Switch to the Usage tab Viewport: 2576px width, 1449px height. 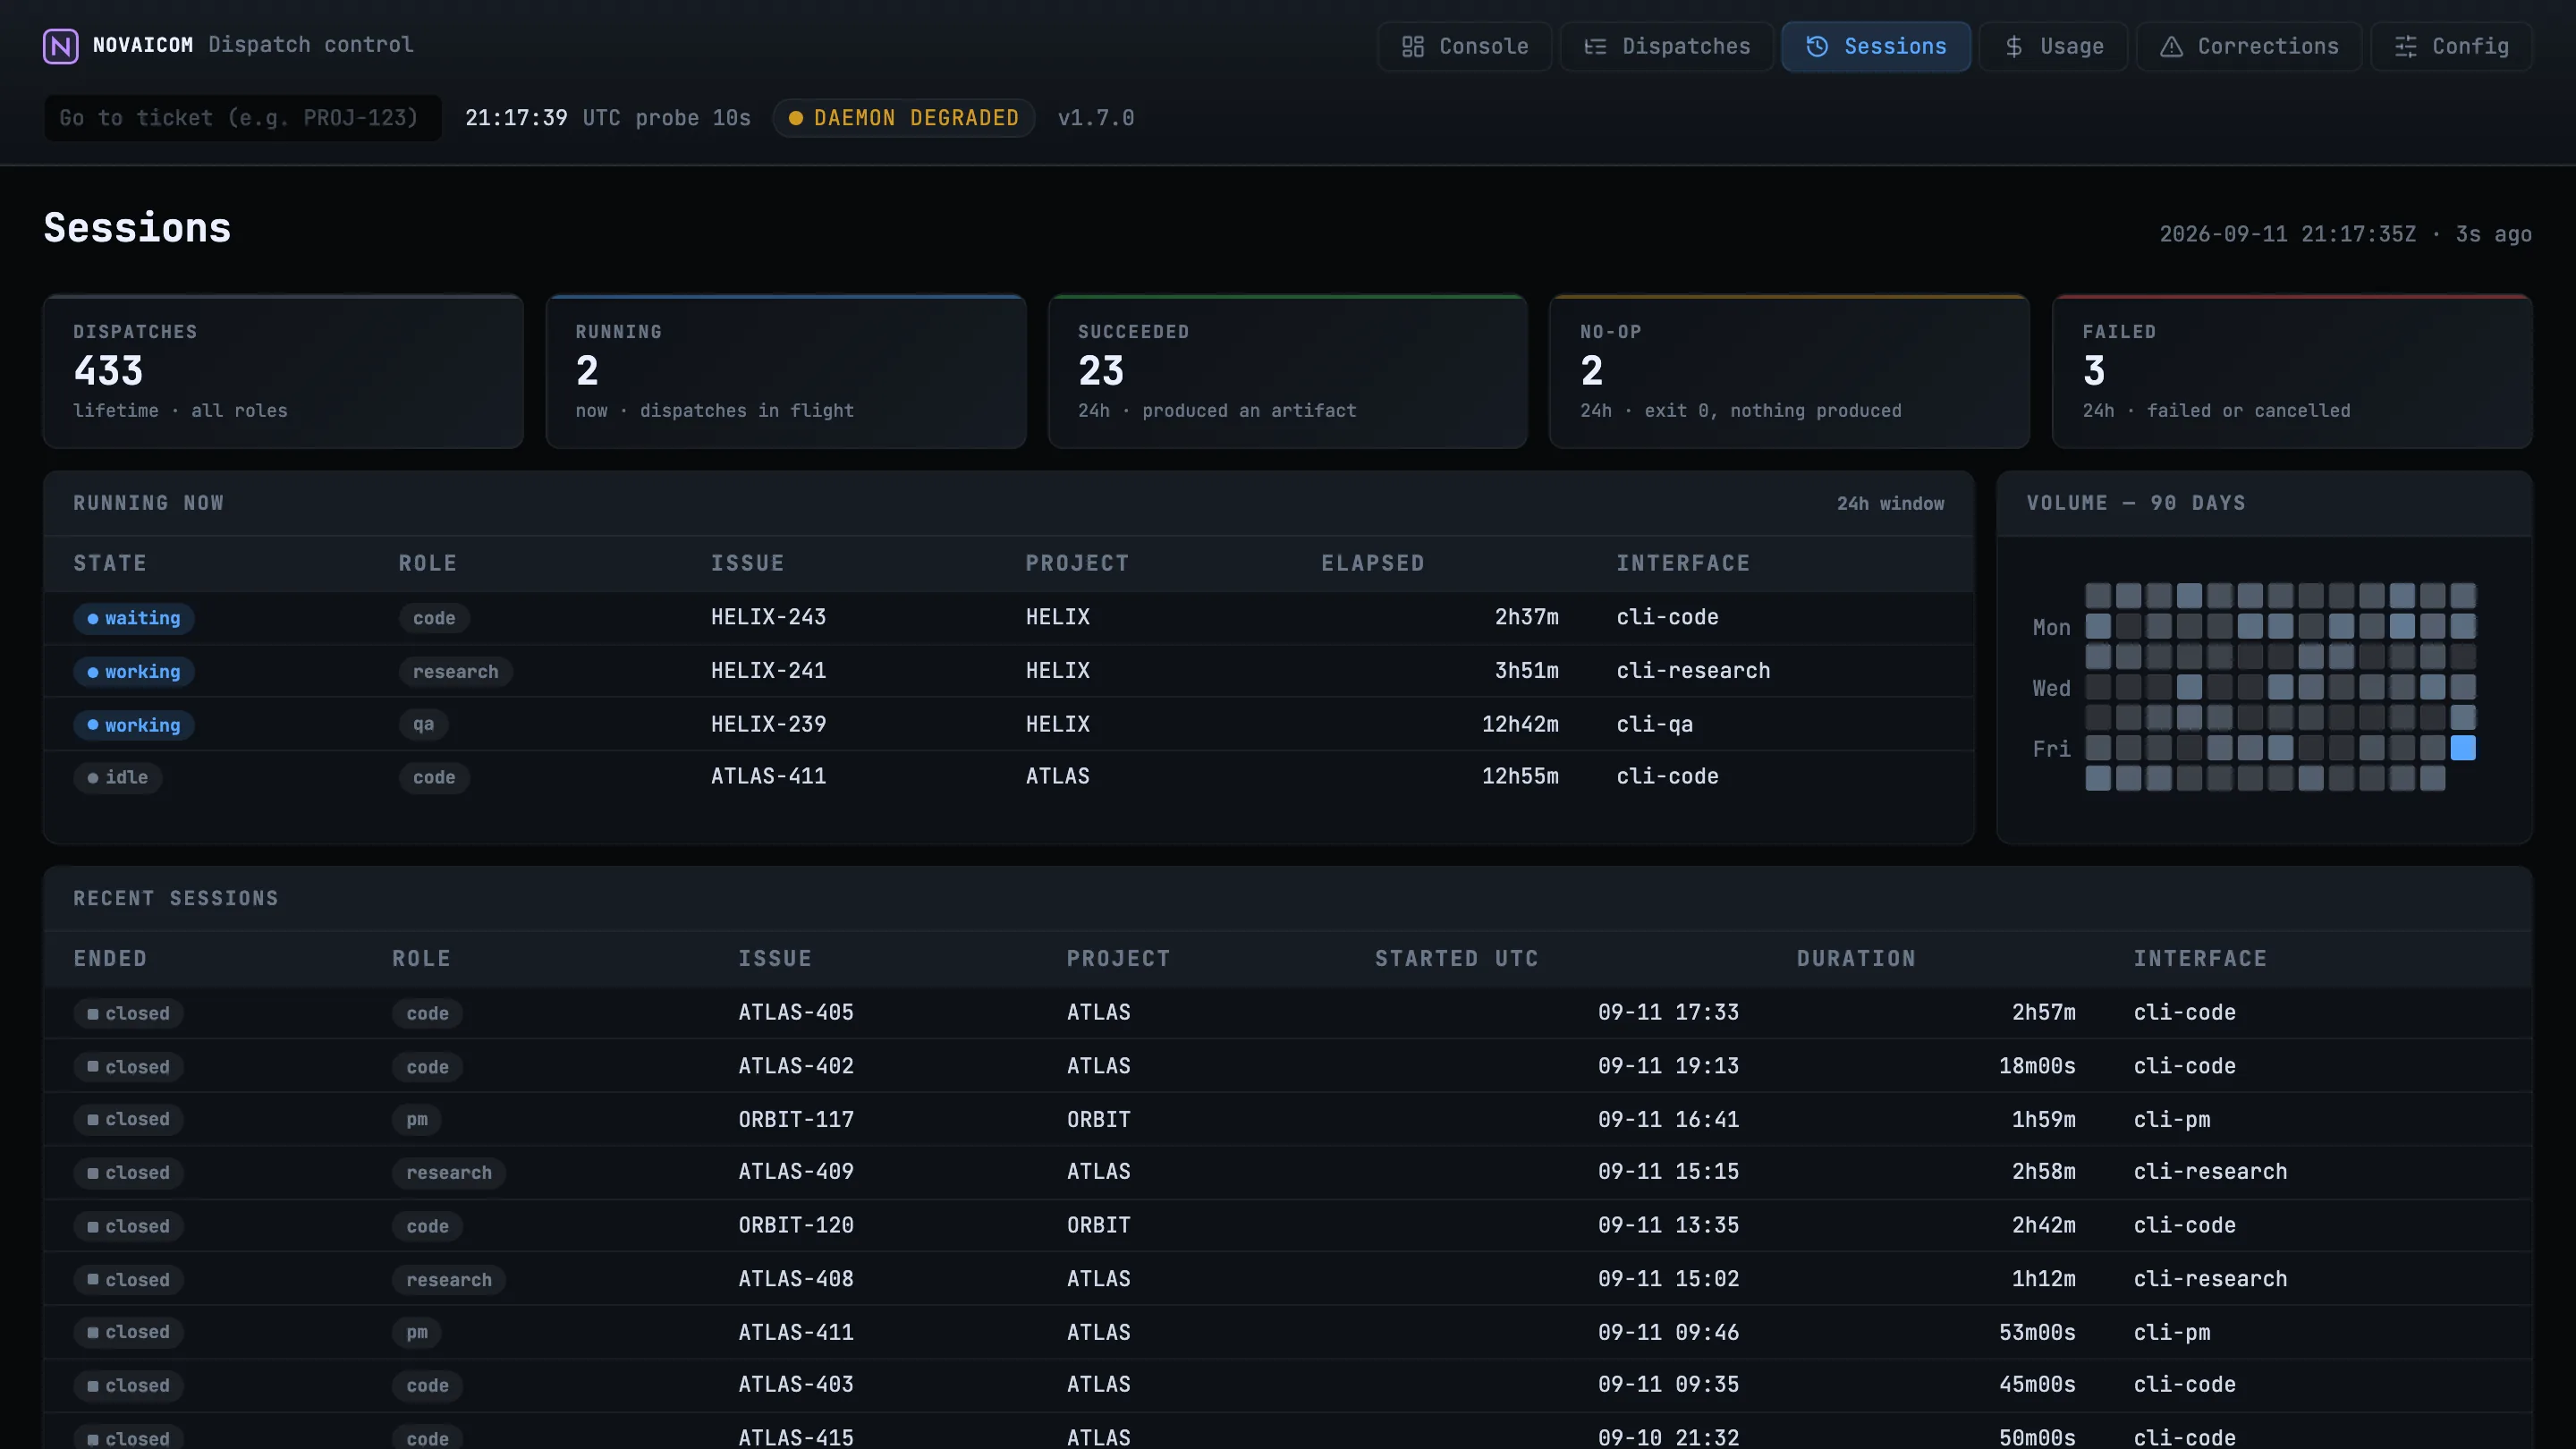coord(2054,47)
